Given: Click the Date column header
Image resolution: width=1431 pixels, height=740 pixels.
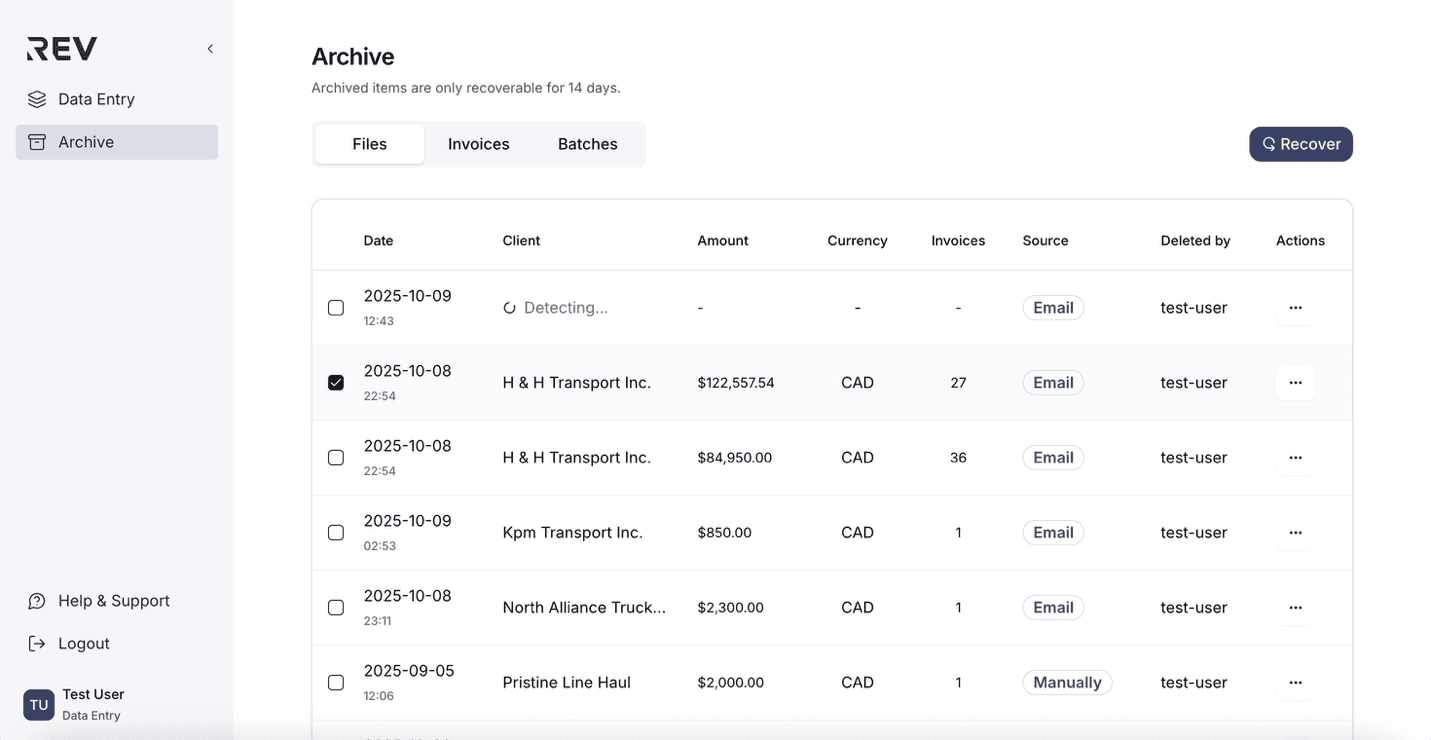Looking at the screenshot, I should point(378,241).
